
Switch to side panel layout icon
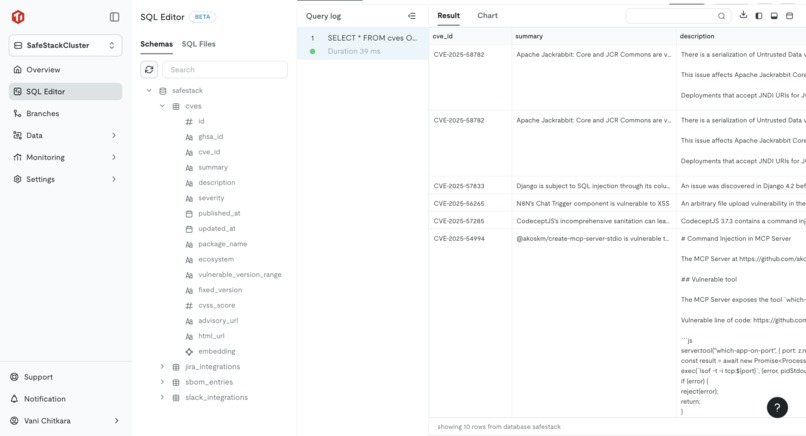(759, 16)
